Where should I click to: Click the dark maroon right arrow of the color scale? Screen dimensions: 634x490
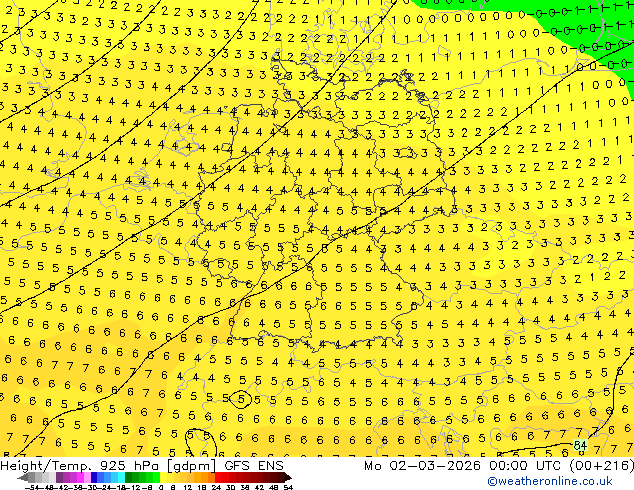[x=288, y=477]
